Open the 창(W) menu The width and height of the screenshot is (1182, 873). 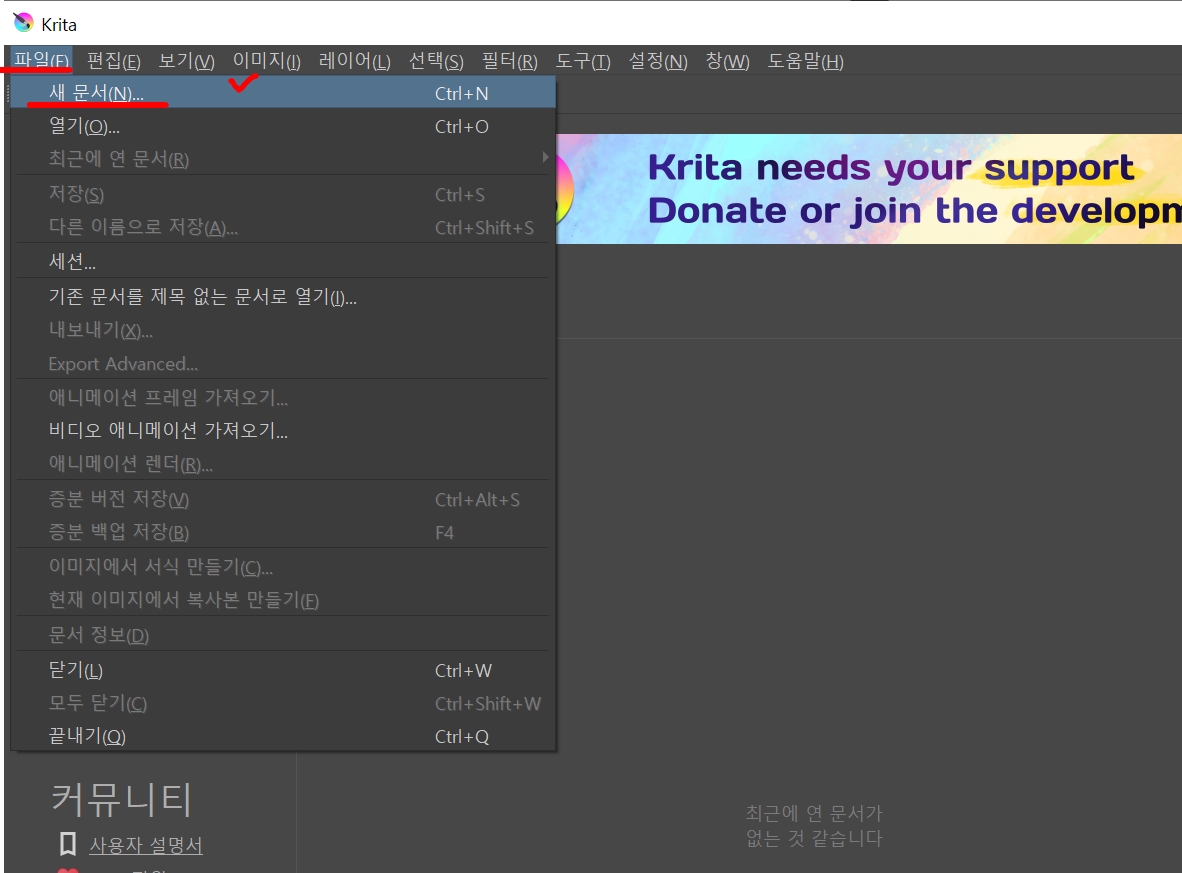coord(727,61)
